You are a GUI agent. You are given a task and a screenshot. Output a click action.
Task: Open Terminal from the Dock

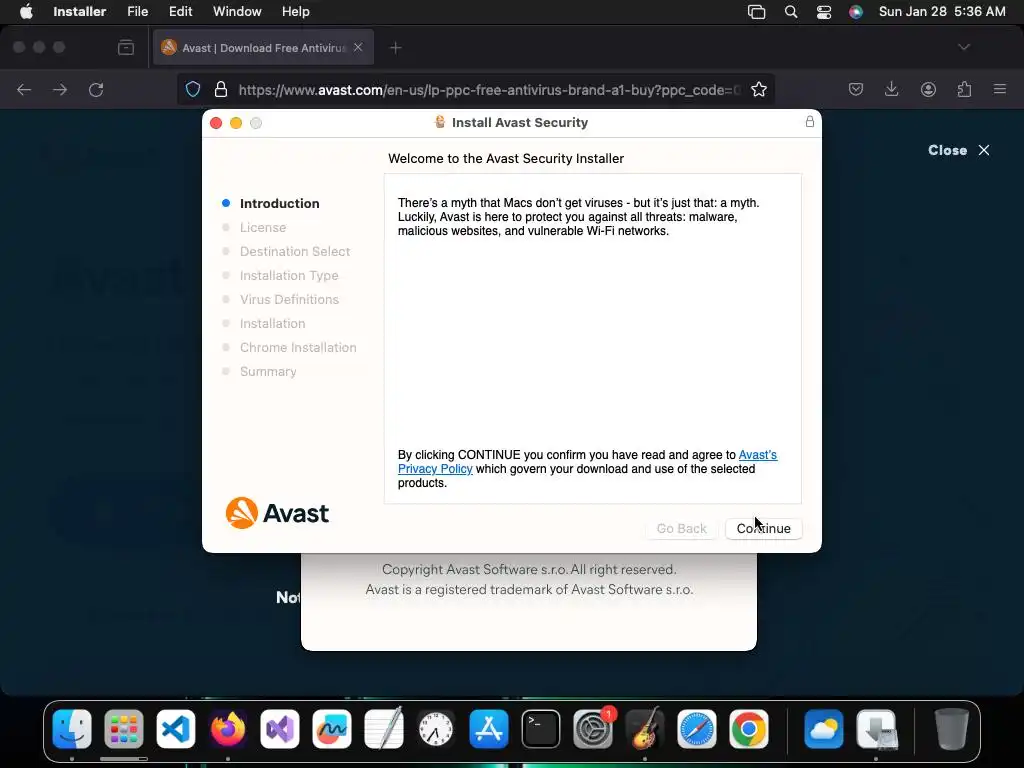coord(541,729)
